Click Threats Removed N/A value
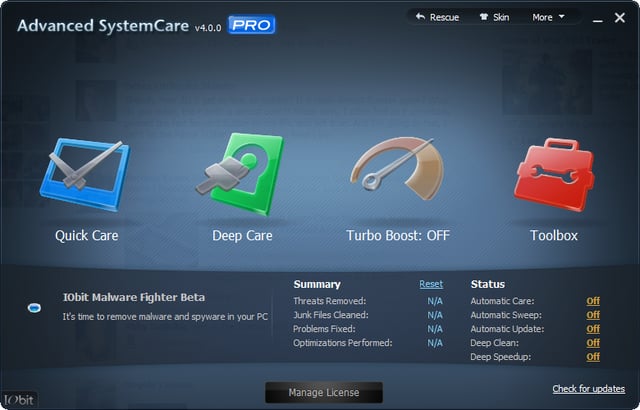Viewport: 640px width, 410px height. 435,301
